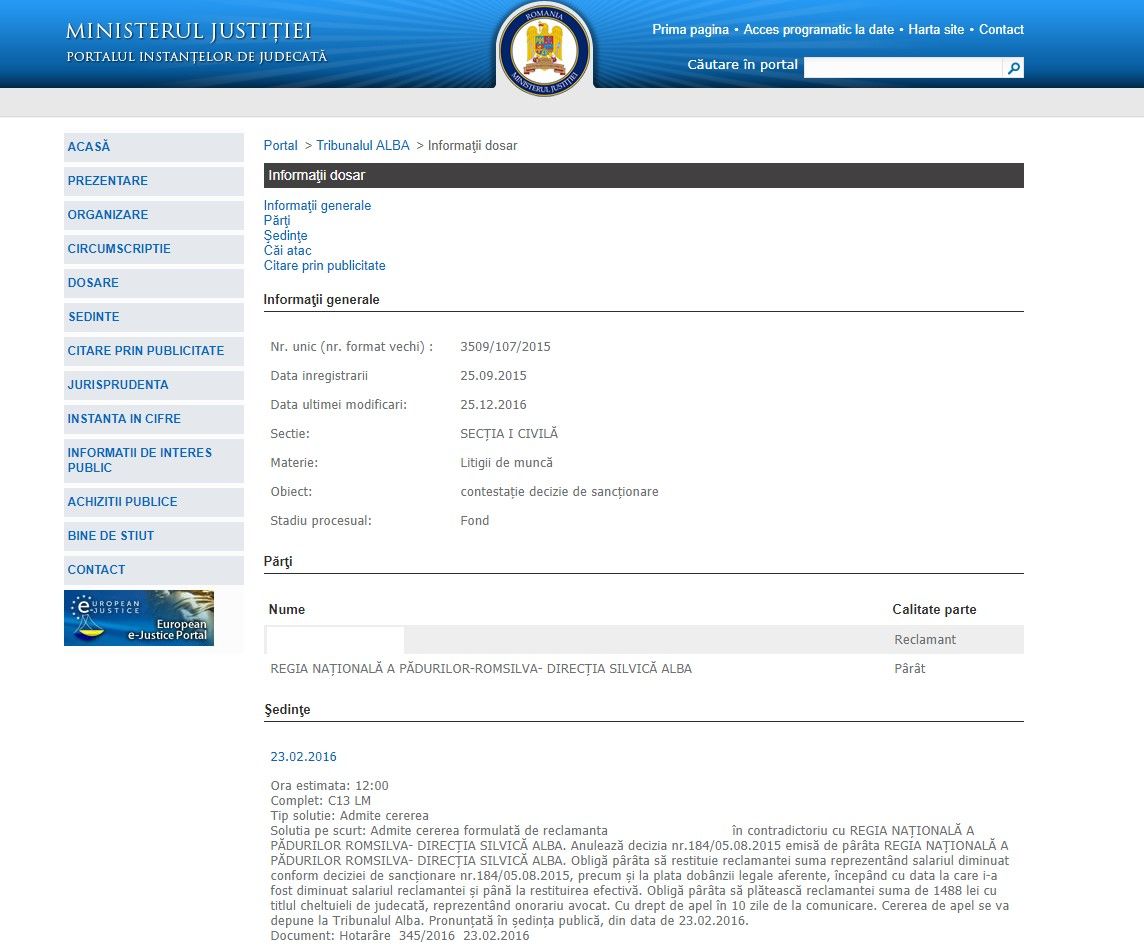
Task: Click Tribunalul ALBA breadcrumb link
Action: point(363,146)
